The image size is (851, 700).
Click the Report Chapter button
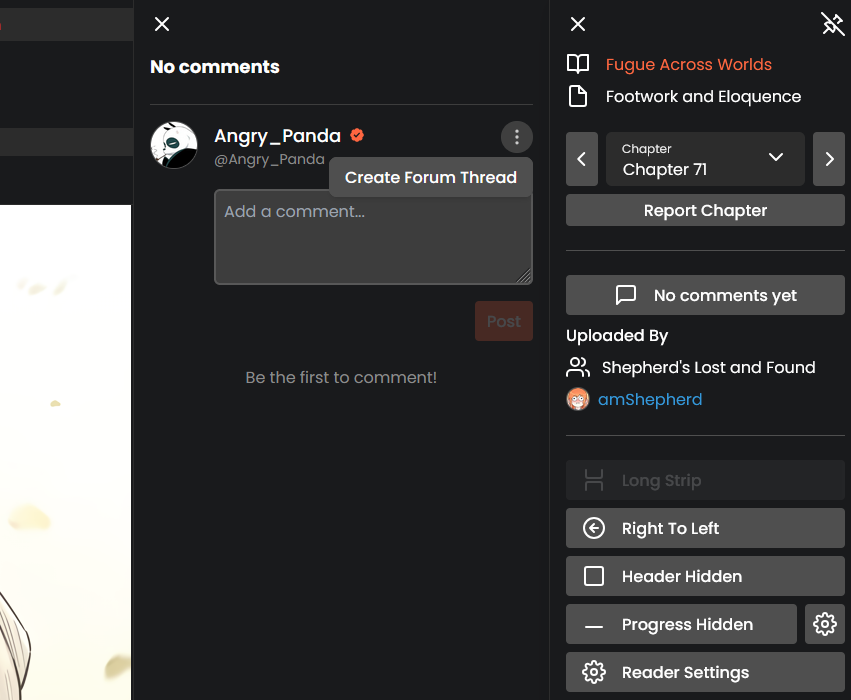pos(705,210)
